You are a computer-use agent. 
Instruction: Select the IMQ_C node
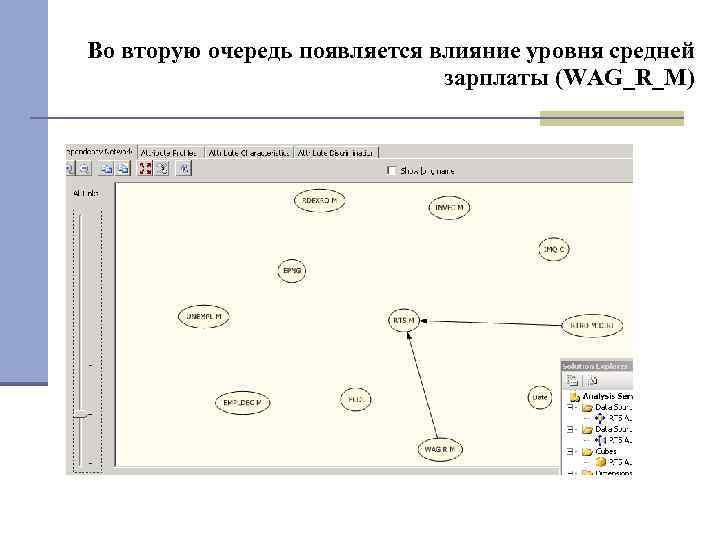point(553,249)
